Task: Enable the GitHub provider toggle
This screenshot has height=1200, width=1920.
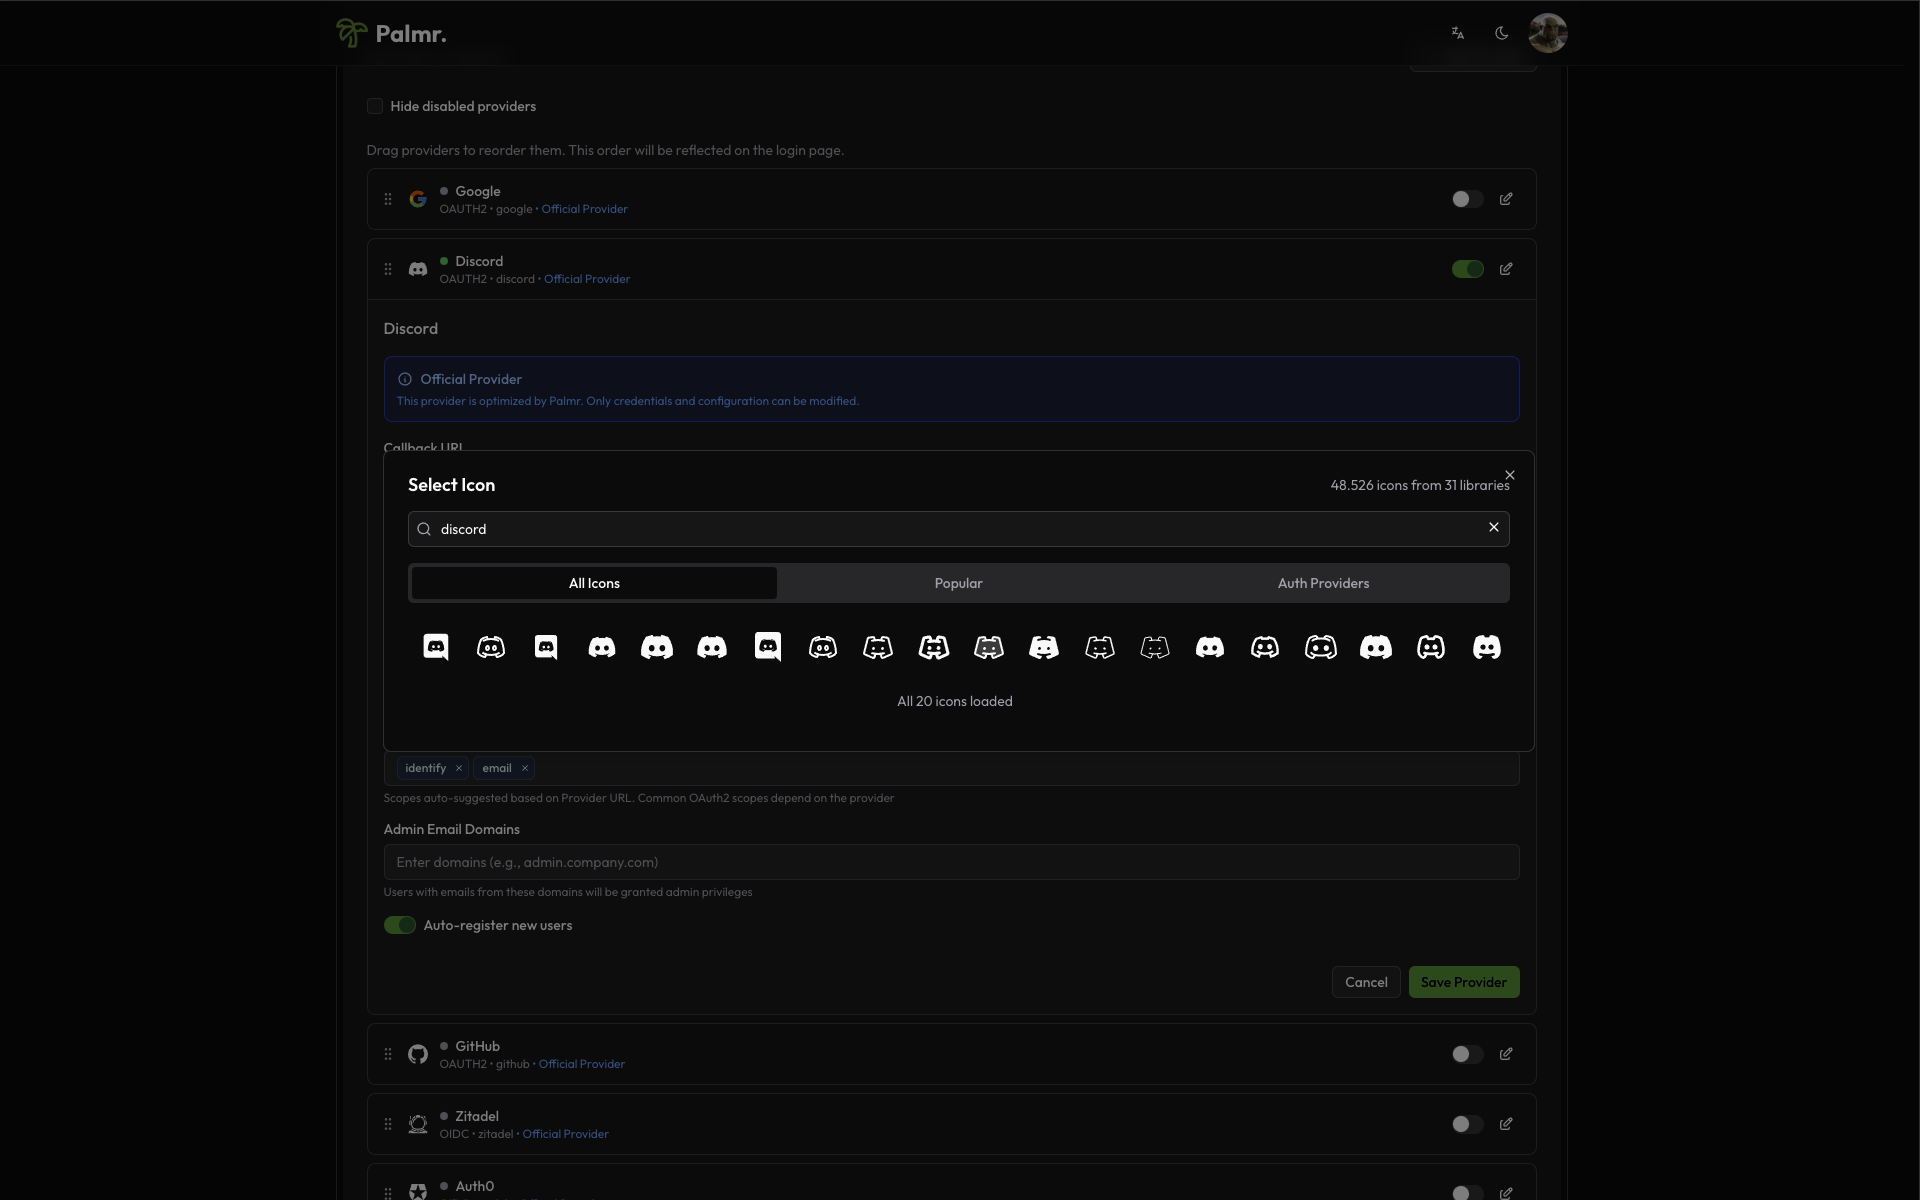Action: point(1467,1054)
